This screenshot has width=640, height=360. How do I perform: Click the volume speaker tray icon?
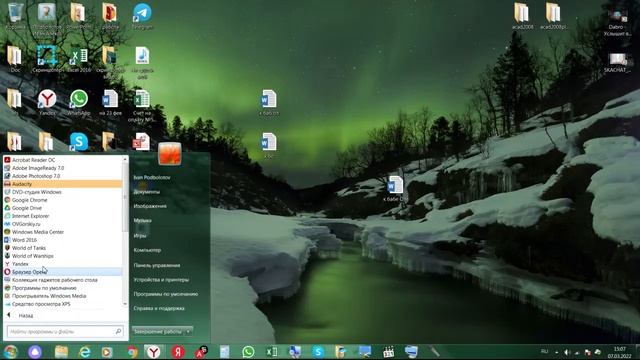click(x=567, y=352)
